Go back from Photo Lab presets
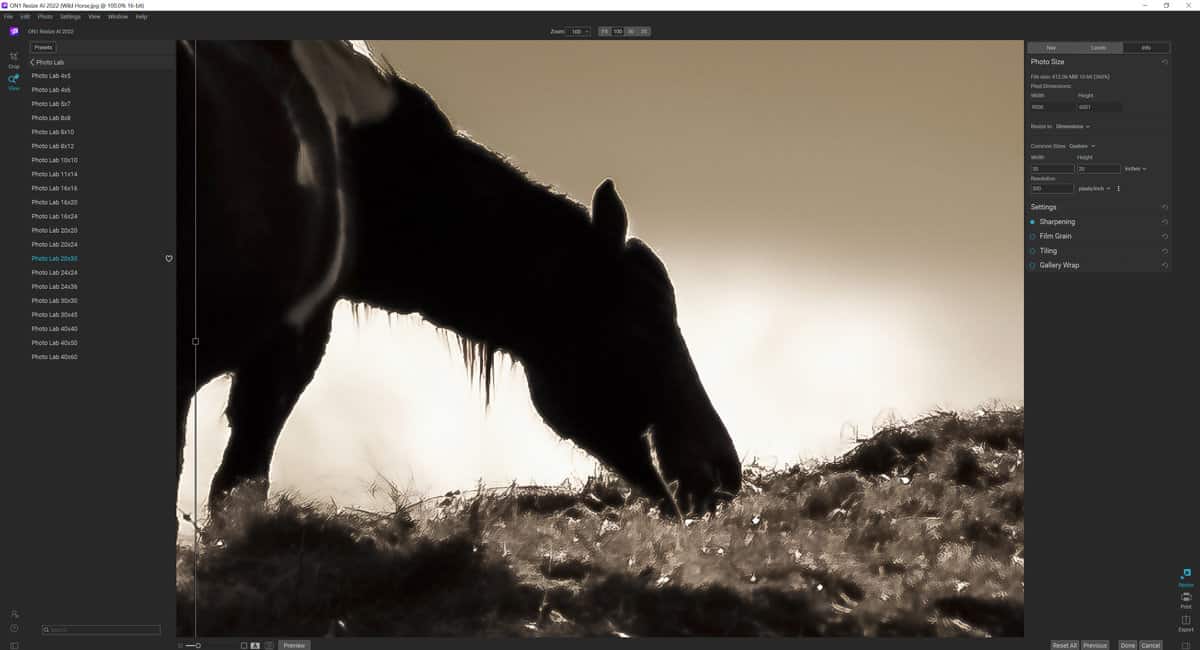The height and width of the screenshot is (650, 1200). (x=32, y=62)
